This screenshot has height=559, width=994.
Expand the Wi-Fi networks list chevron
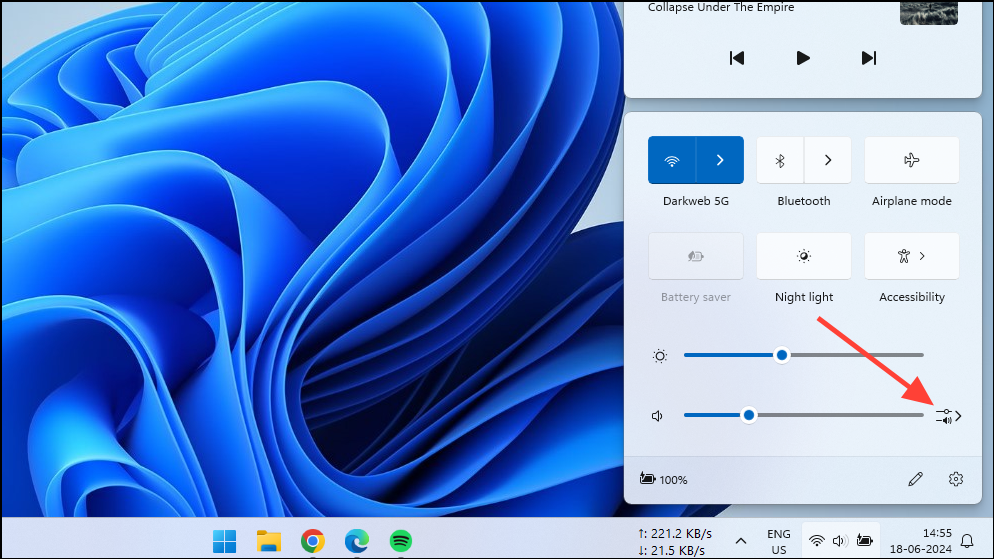(x=720, y=160)
